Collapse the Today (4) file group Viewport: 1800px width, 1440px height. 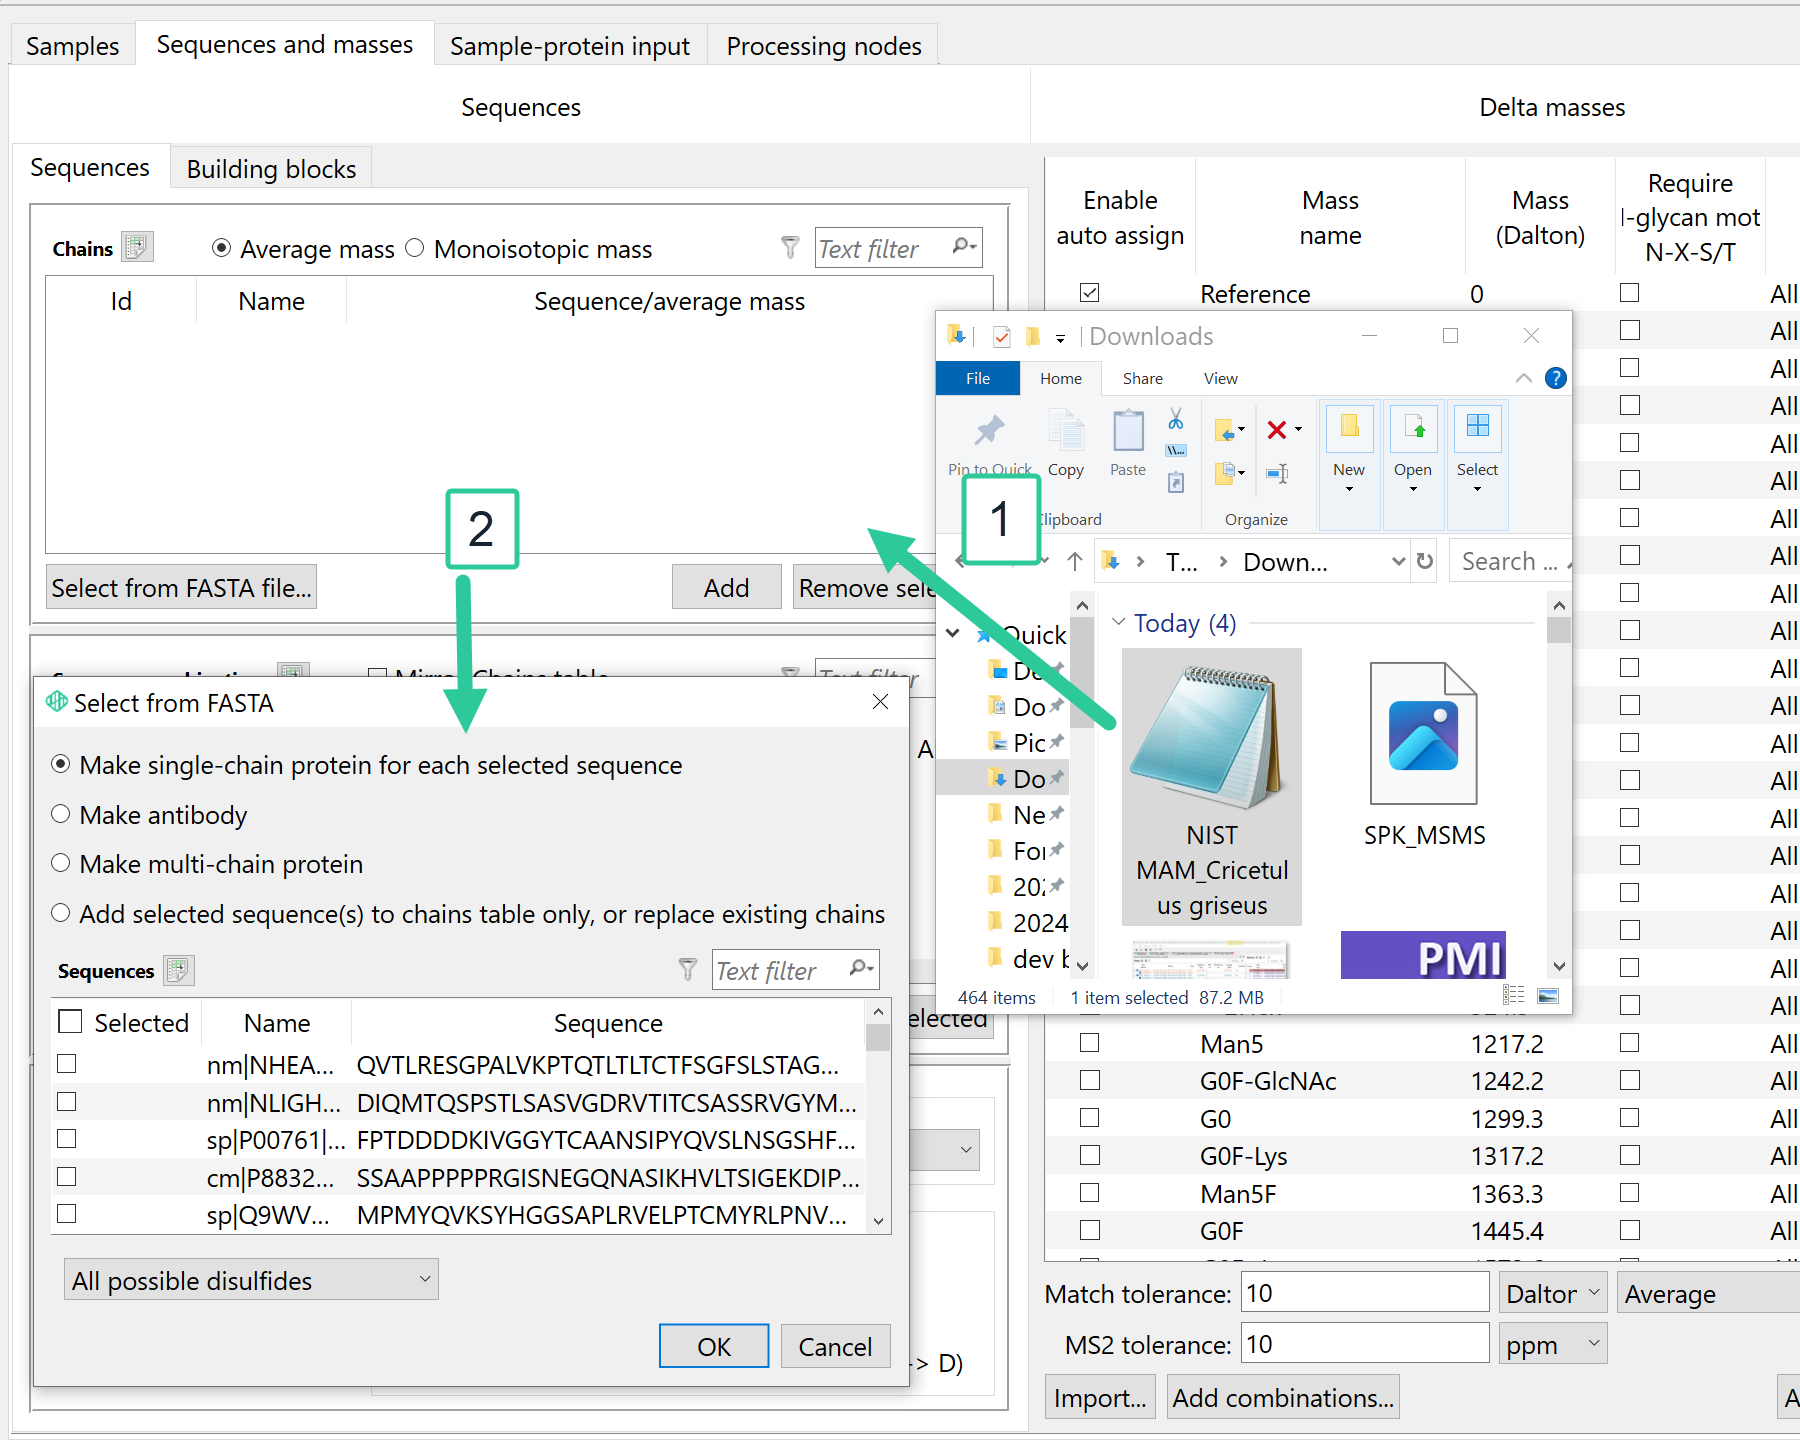coord(1118,622)
